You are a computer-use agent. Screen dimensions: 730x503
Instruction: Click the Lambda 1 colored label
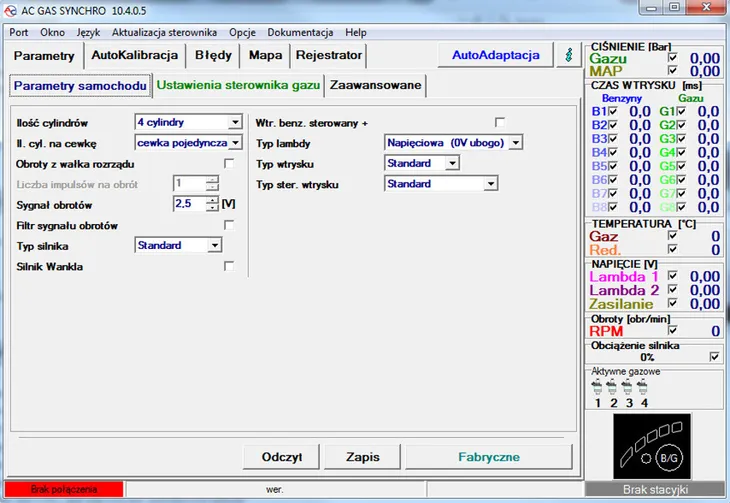[x=624, y=276]
